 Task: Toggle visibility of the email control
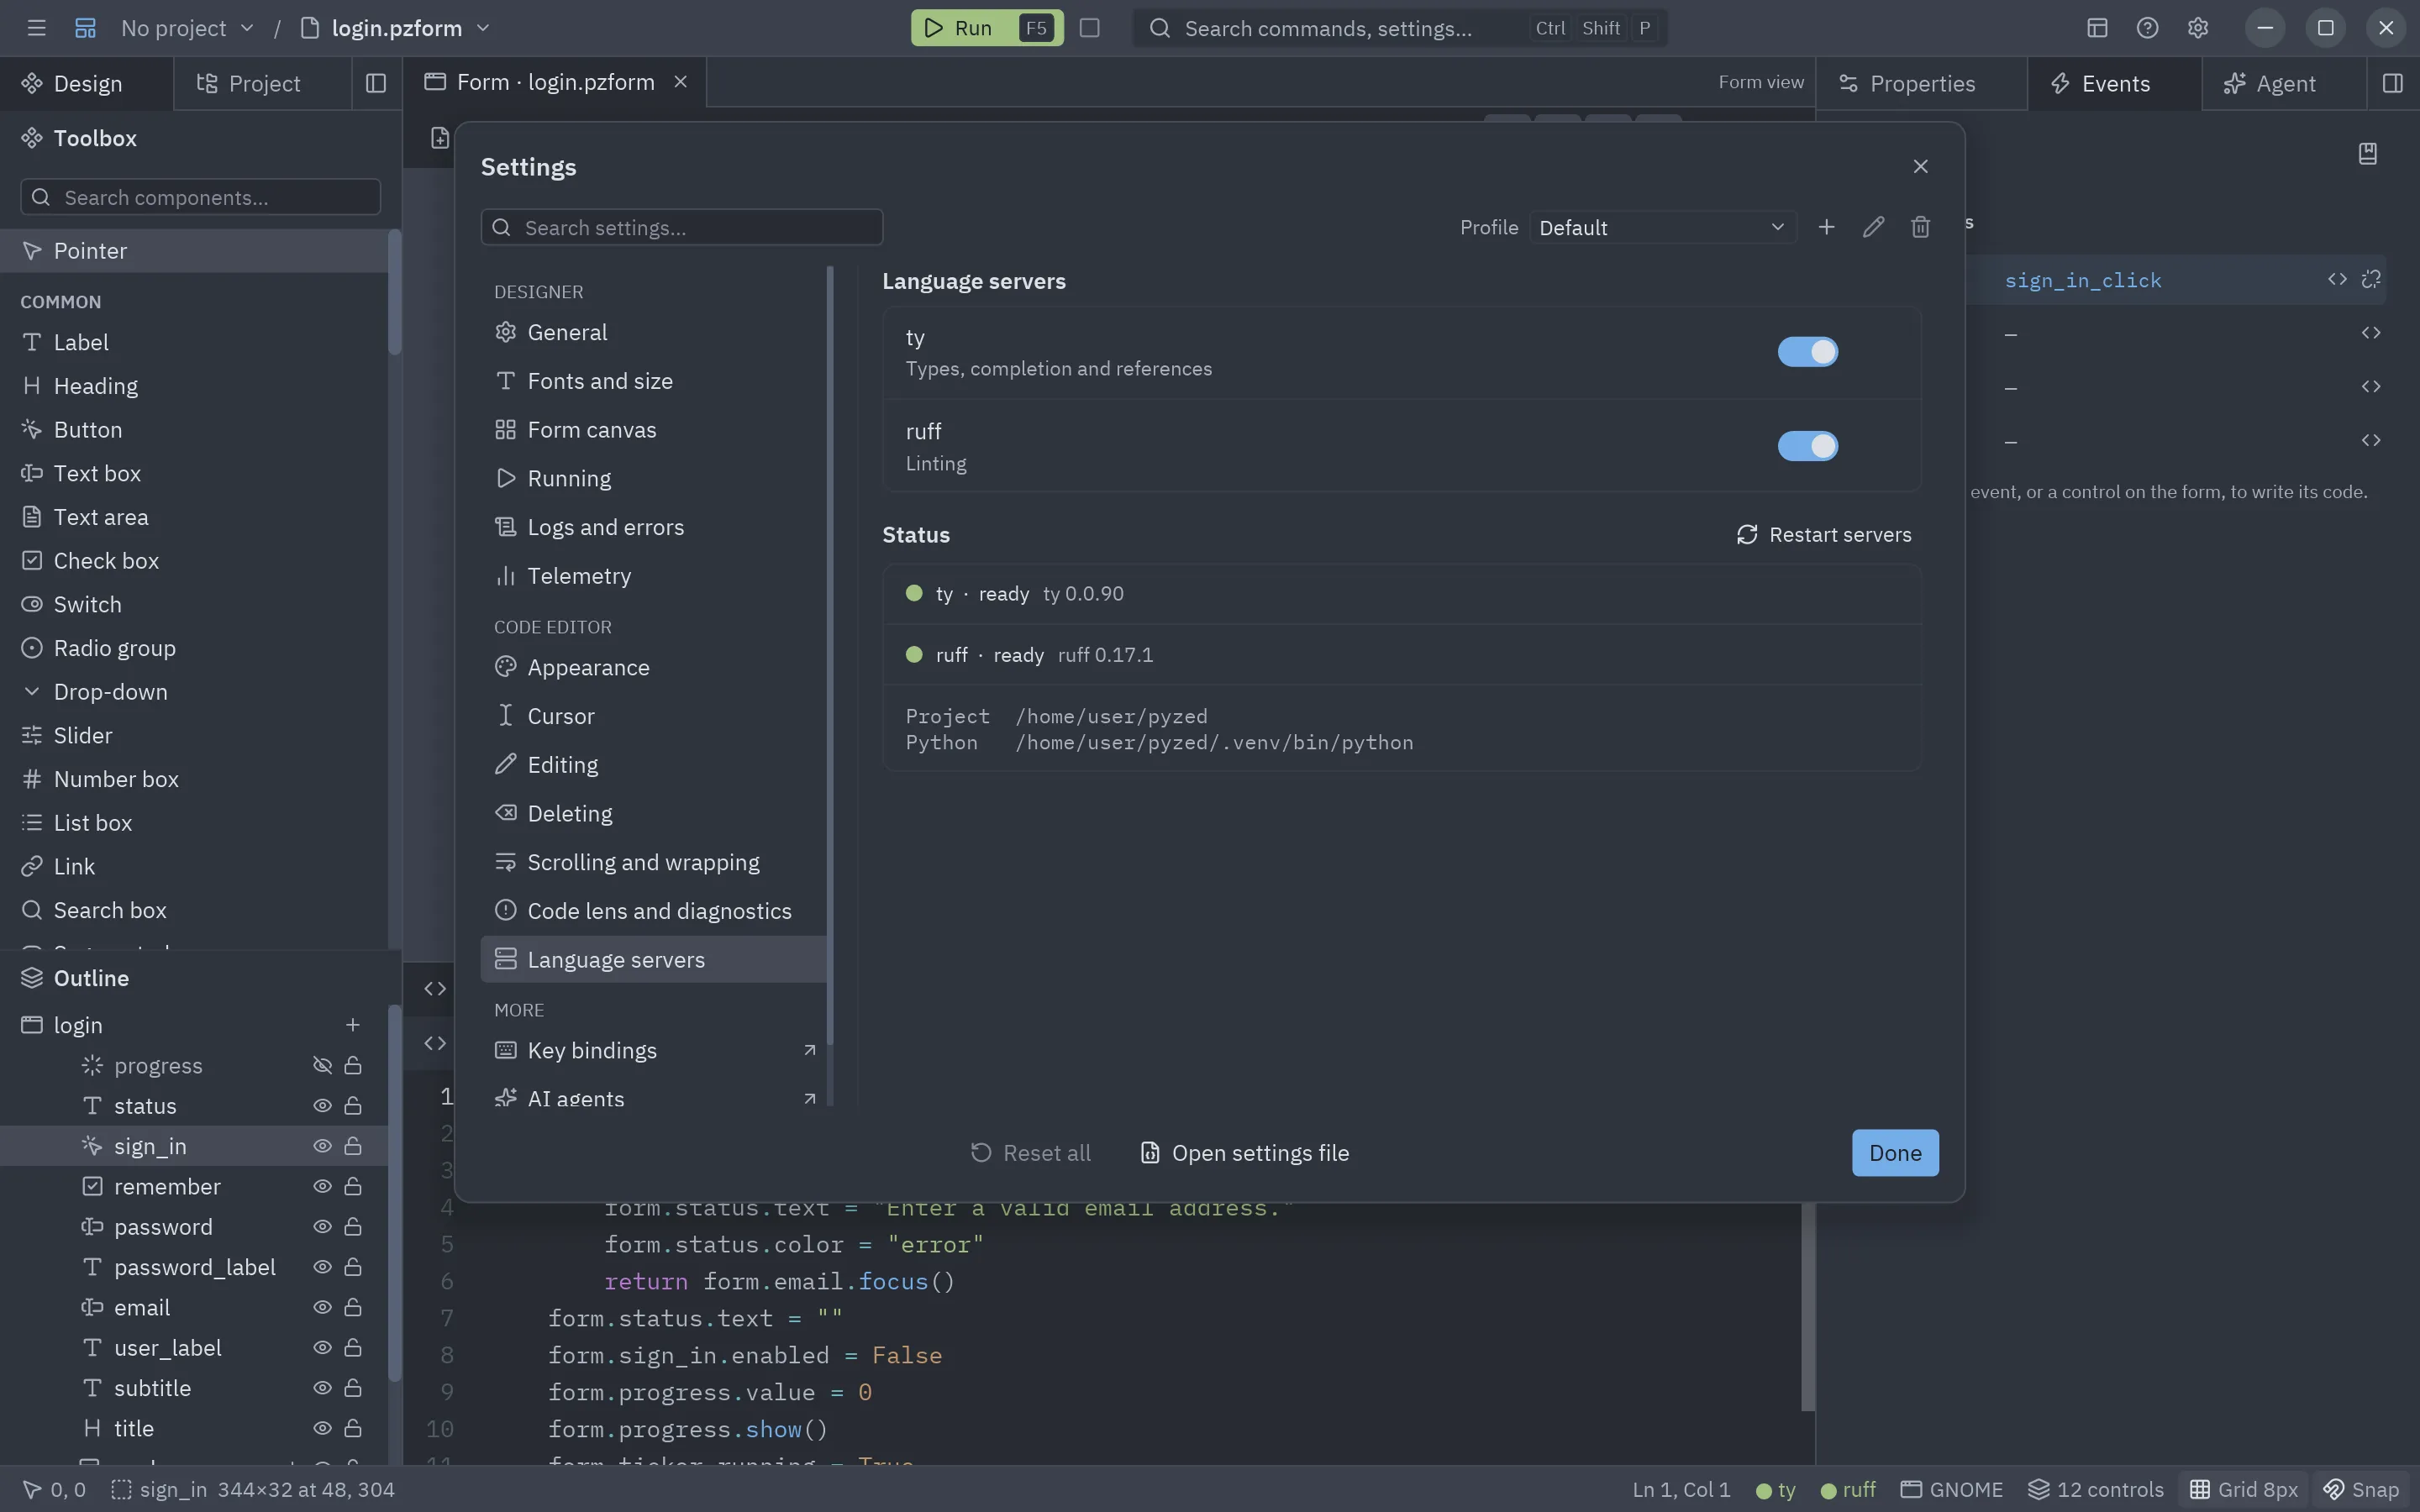pyautogui.click(x=322, y=1308)
